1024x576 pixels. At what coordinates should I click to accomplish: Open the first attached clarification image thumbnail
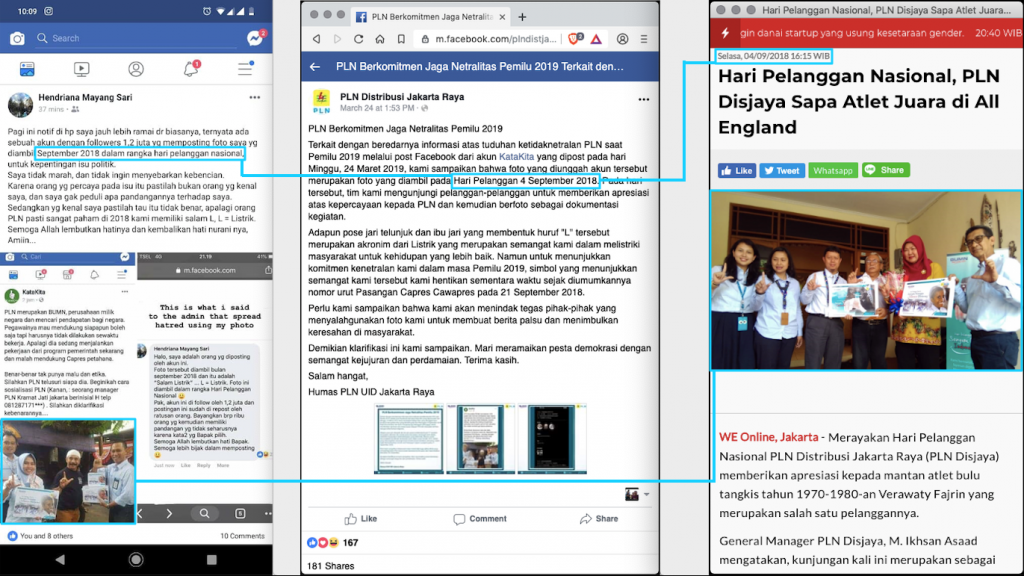[x=409, y=439]
